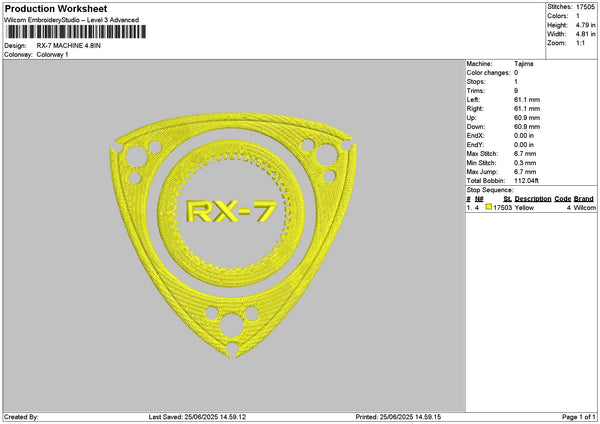Viewport: 600px width, 424px height.
Task: Click the Stitches value 17505
Action: coord(585,7)
